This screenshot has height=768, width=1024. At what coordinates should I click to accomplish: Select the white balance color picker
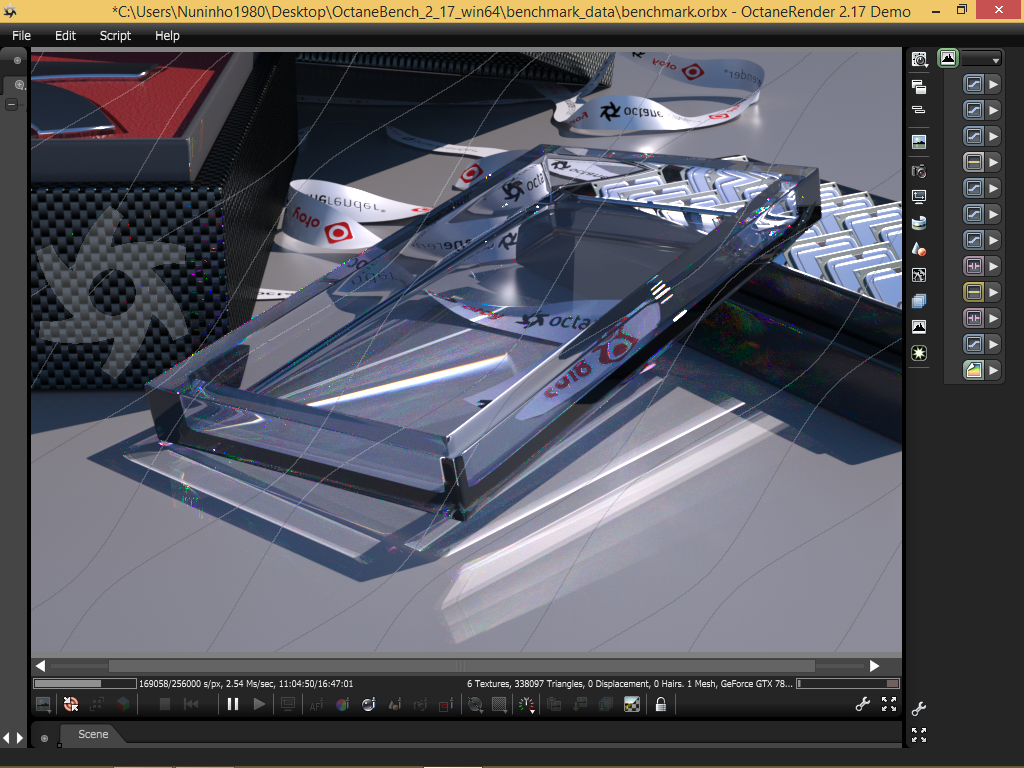coord(342,704)
